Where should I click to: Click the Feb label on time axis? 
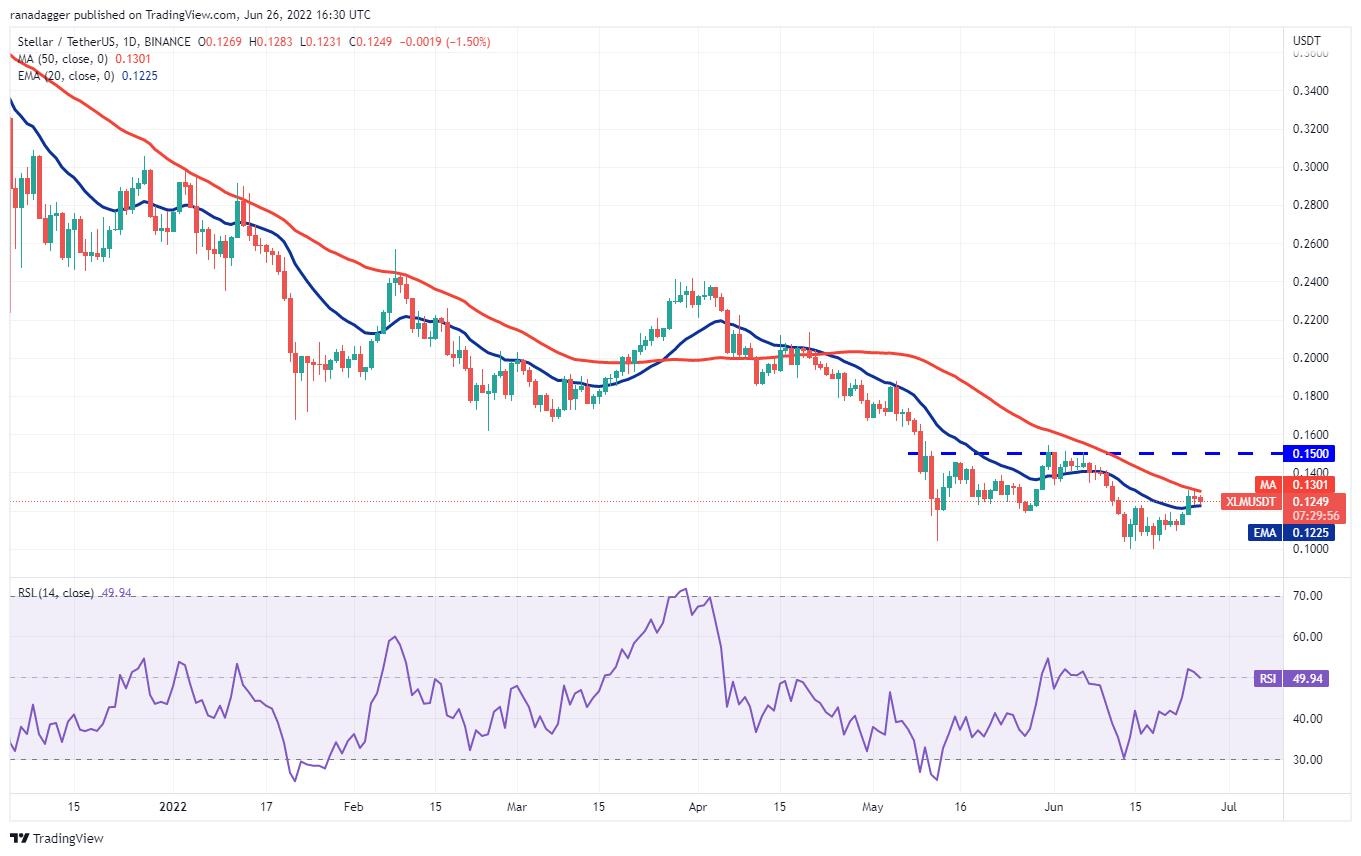351,805
